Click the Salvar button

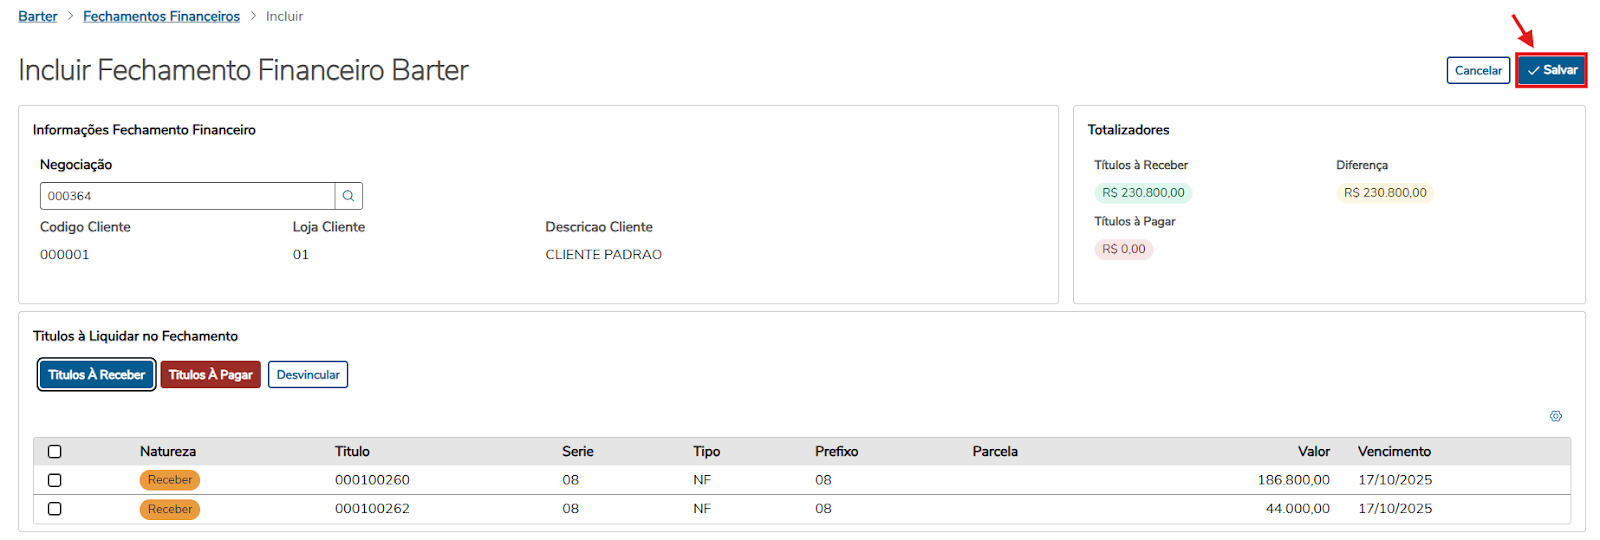(x=1551, y=70)
